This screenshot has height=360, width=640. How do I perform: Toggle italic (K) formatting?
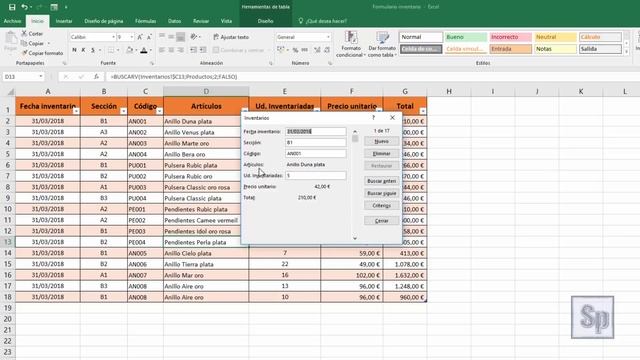click(83, 50)
